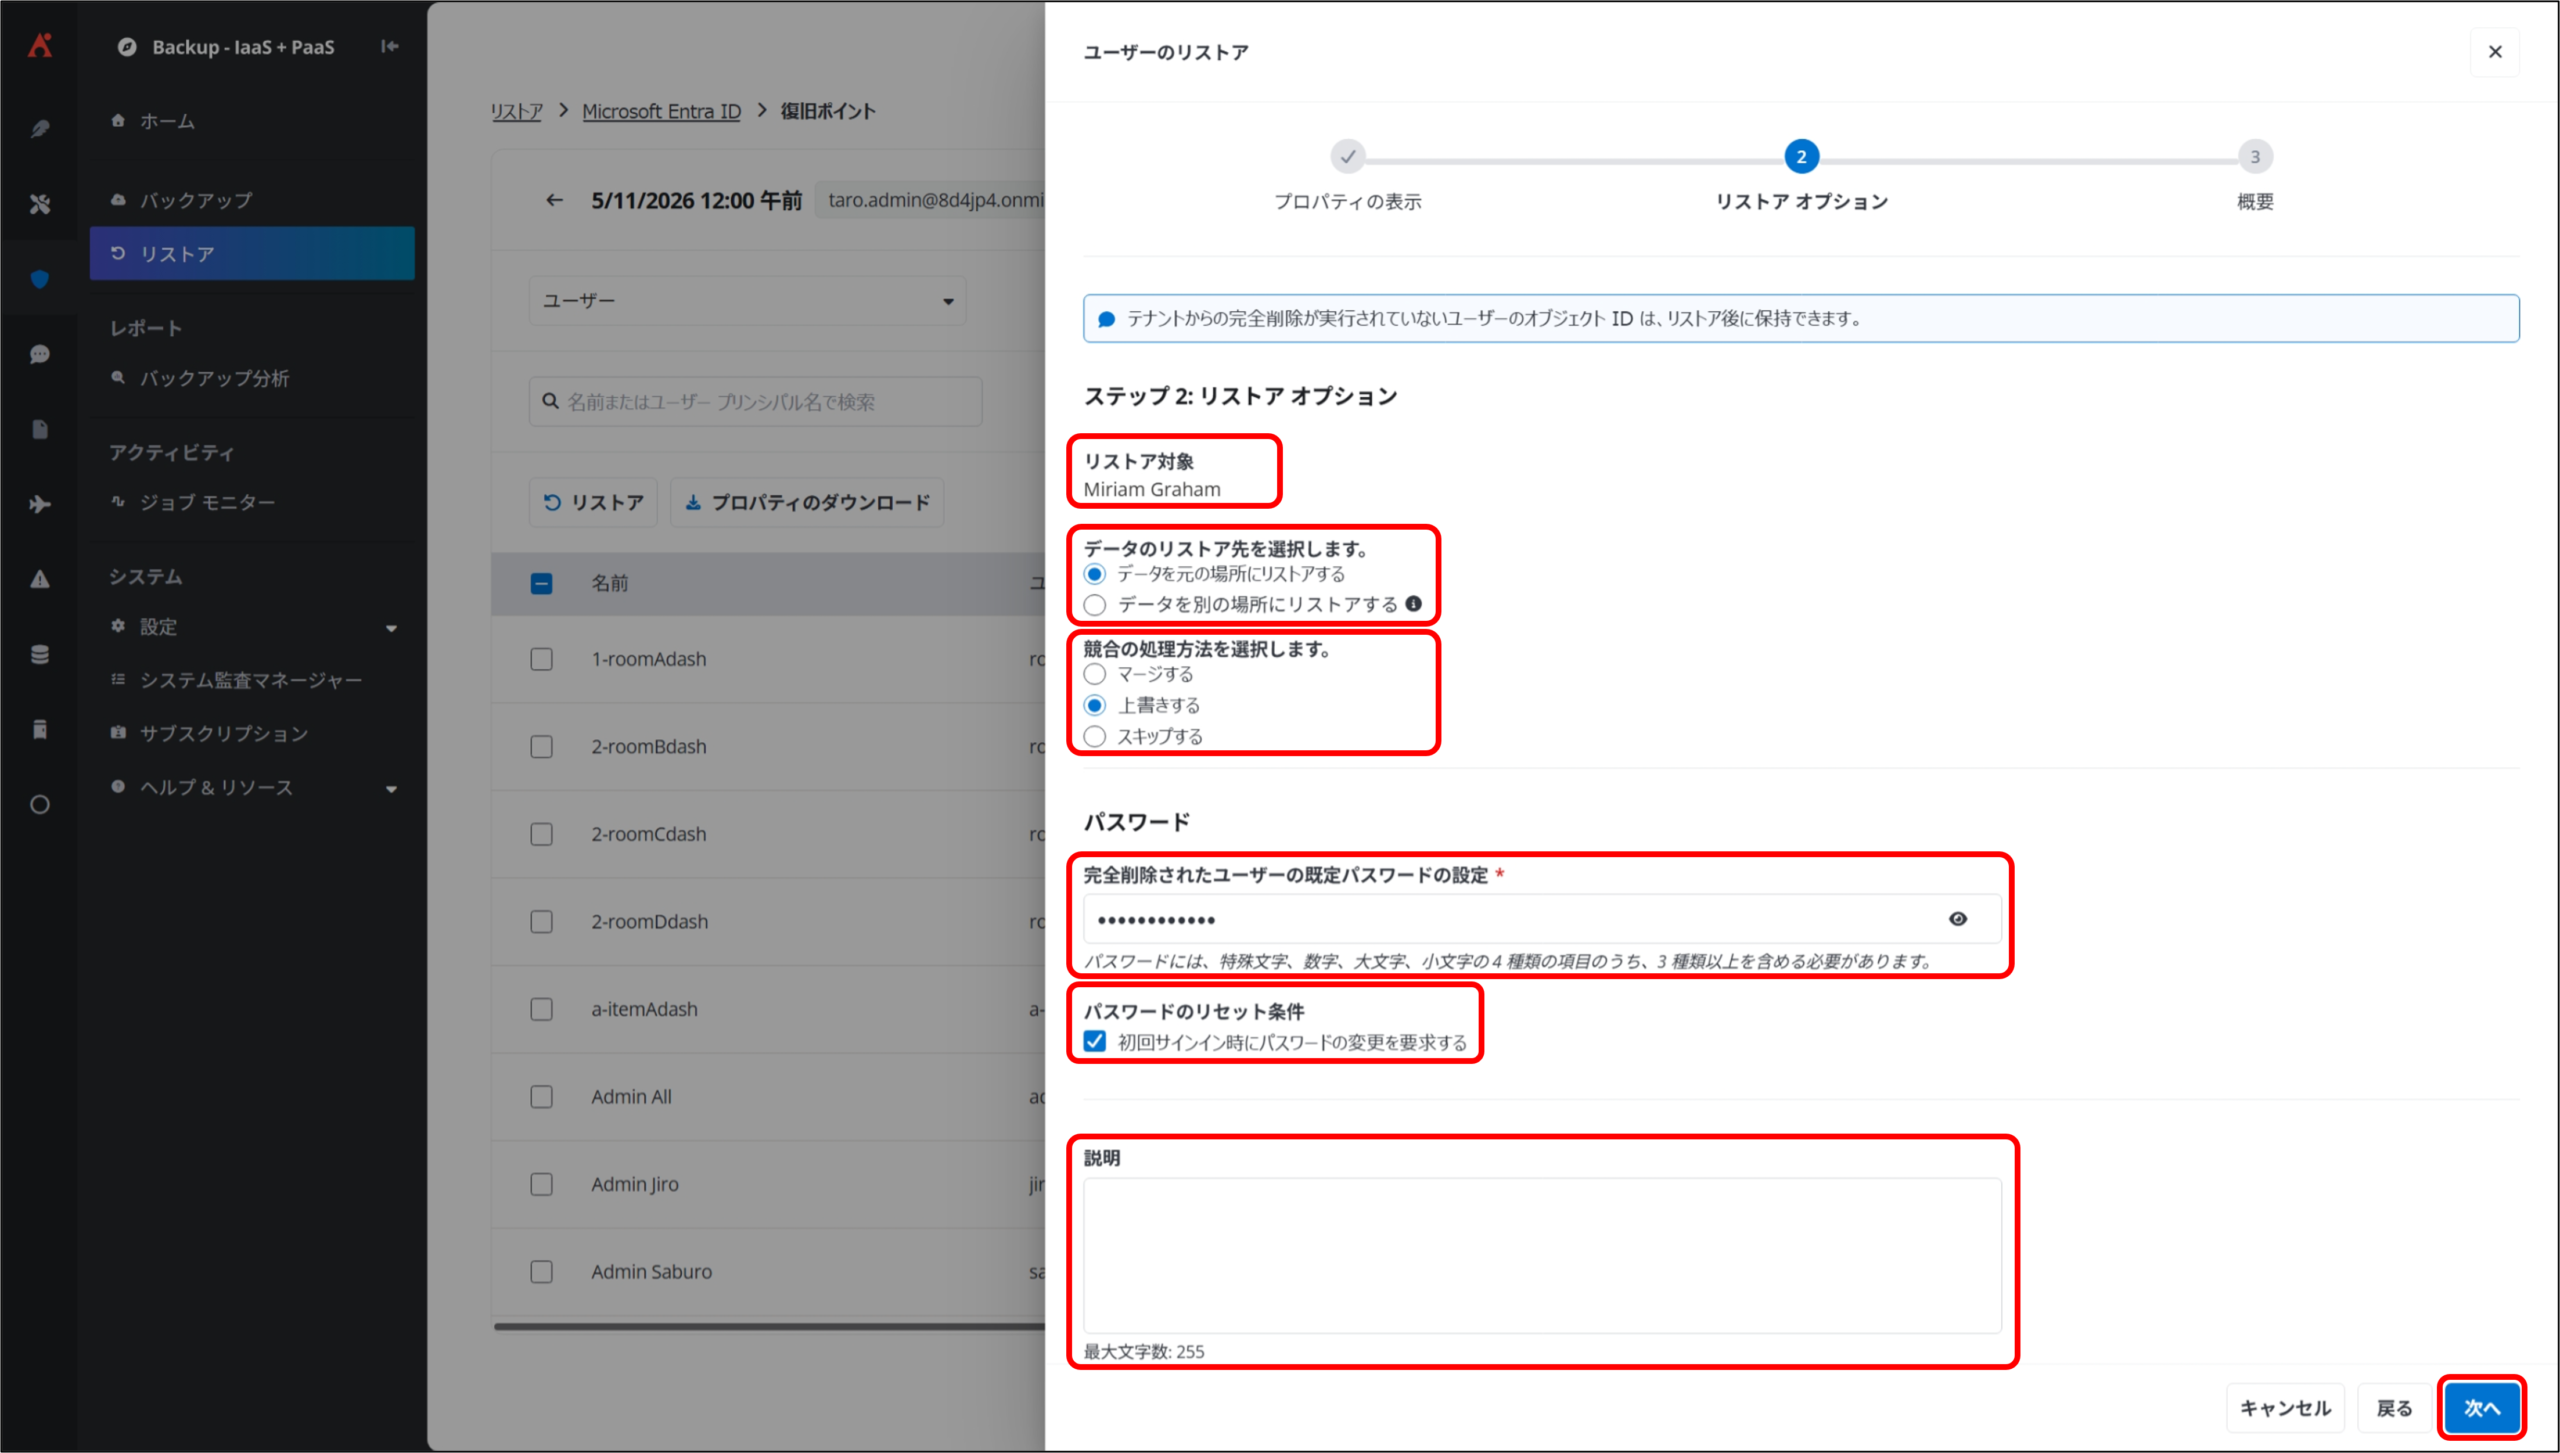Click the database icon in left rail
Image resolution: width=2560 pixels, height=1453 pixels.
[40, 654]
